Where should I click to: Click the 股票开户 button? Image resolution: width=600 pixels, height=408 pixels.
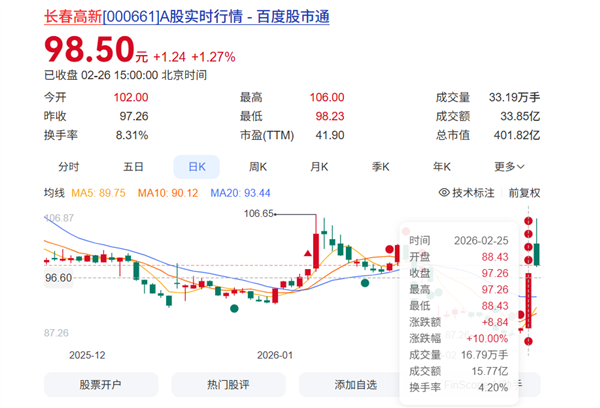pyautogui.click(x=101, y=385)
